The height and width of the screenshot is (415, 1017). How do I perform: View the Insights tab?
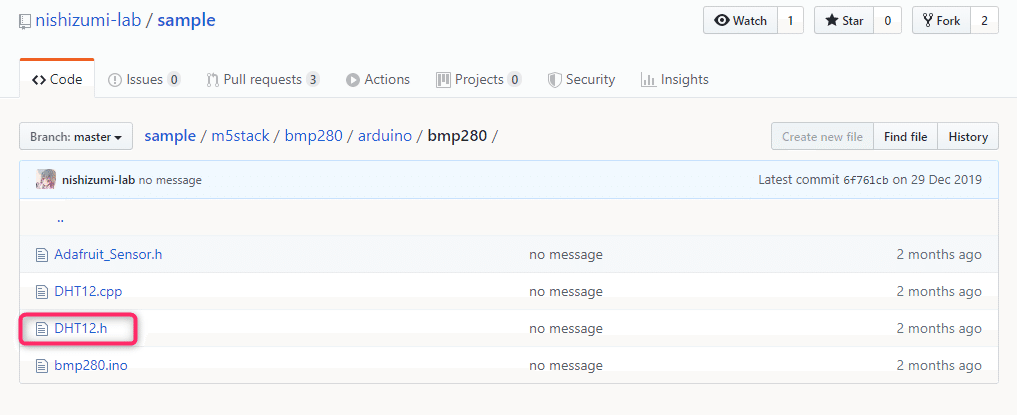pyautogui.click(x=674, y=79)
